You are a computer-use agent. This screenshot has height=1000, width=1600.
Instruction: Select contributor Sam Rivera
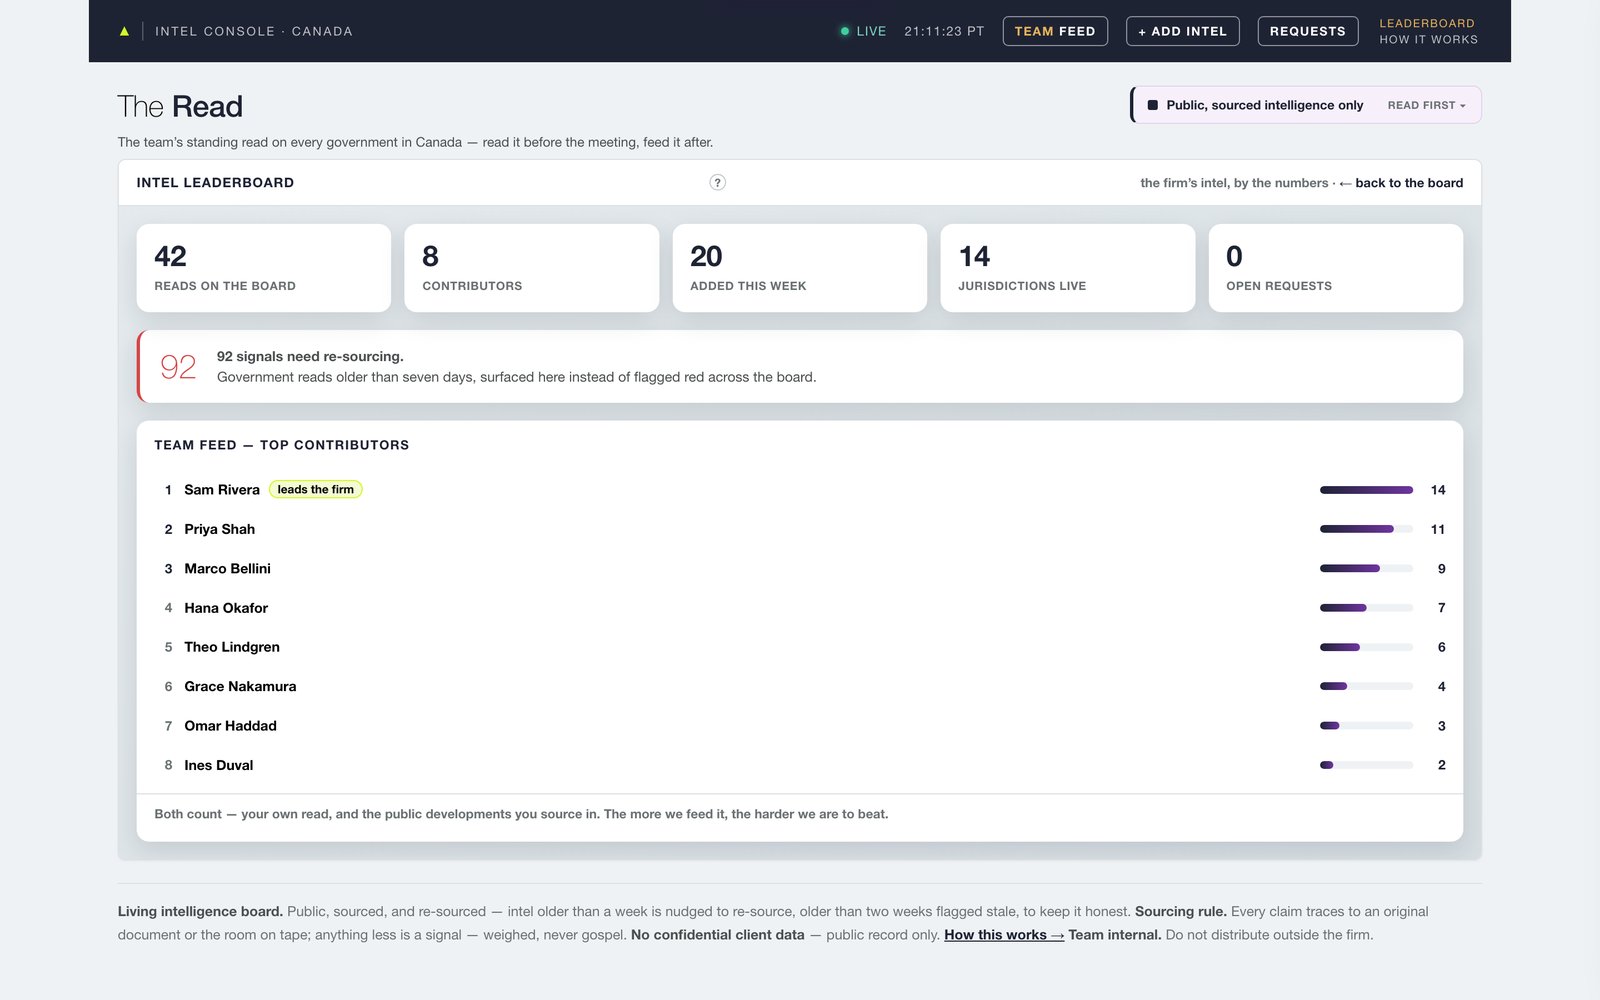click(x=222, y=490)
